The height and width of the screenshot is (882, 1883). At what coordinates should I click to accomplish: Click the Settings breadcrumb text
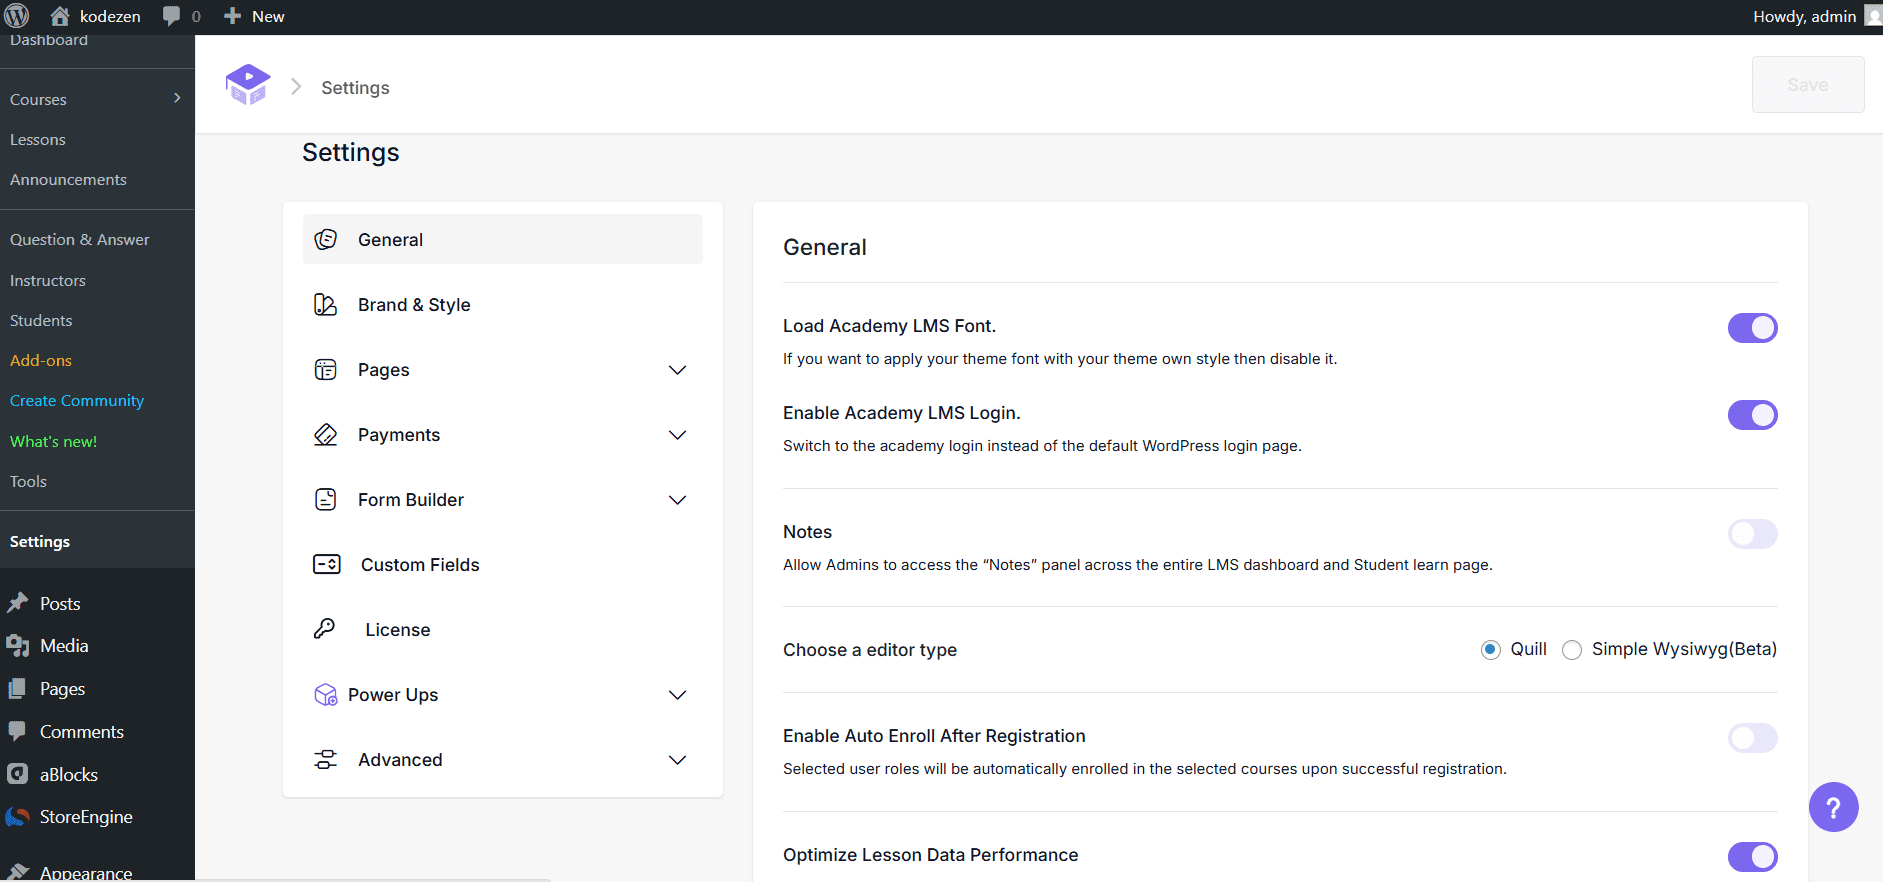coord(355,88)
